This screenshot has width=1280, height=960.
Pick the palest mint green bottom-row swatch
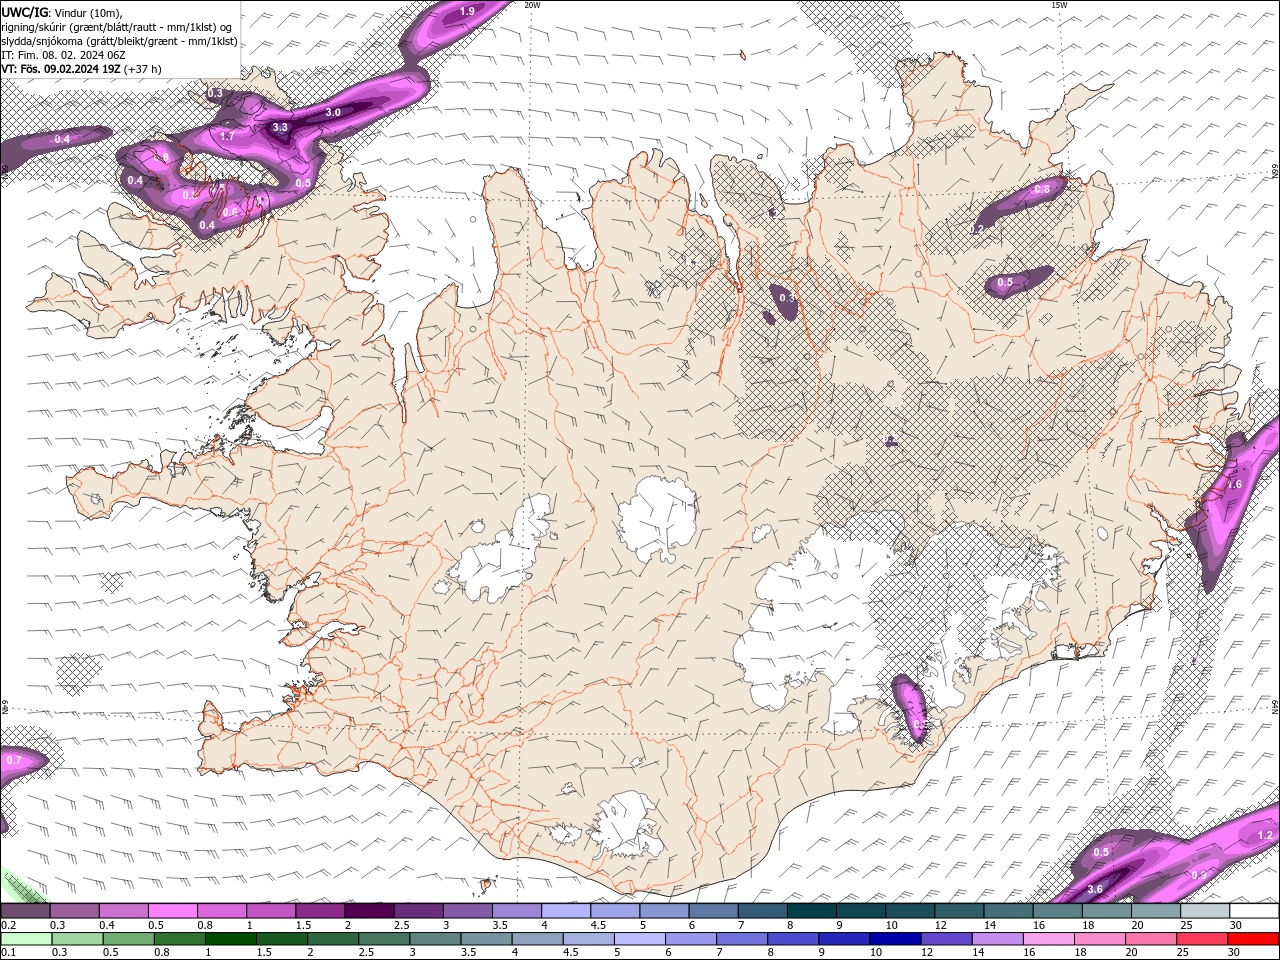coord(25,939)
